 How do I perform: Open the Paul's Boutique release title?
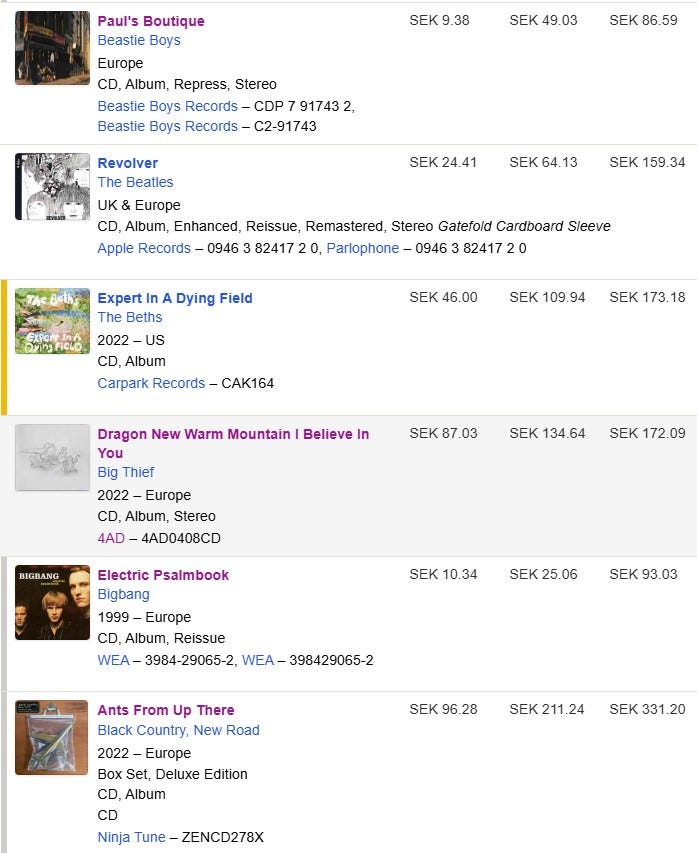pyautogui.click(x=151, y=21)
